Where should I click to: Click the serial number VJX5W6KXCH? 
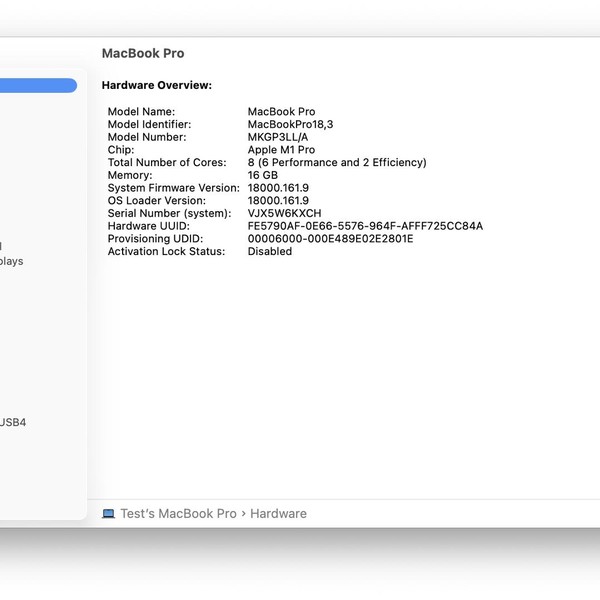(284, 213)
